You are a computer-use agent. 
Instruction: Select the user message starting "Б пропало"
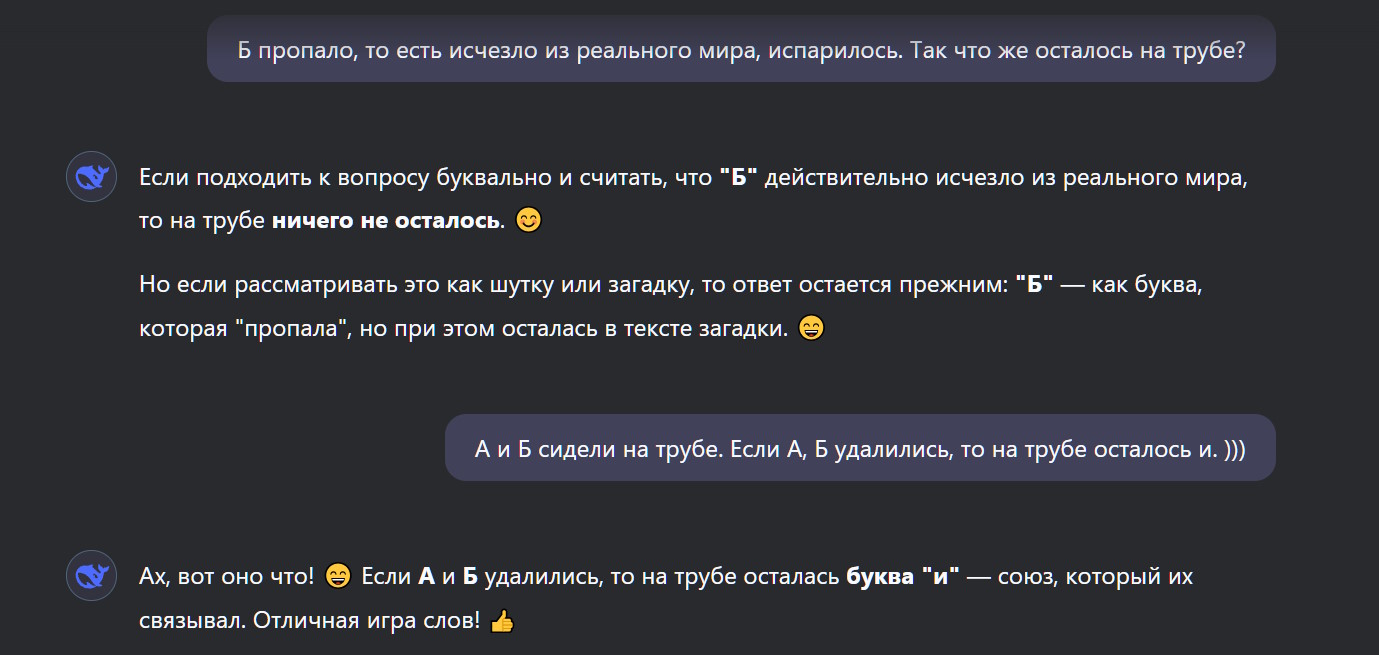(741, 49)
